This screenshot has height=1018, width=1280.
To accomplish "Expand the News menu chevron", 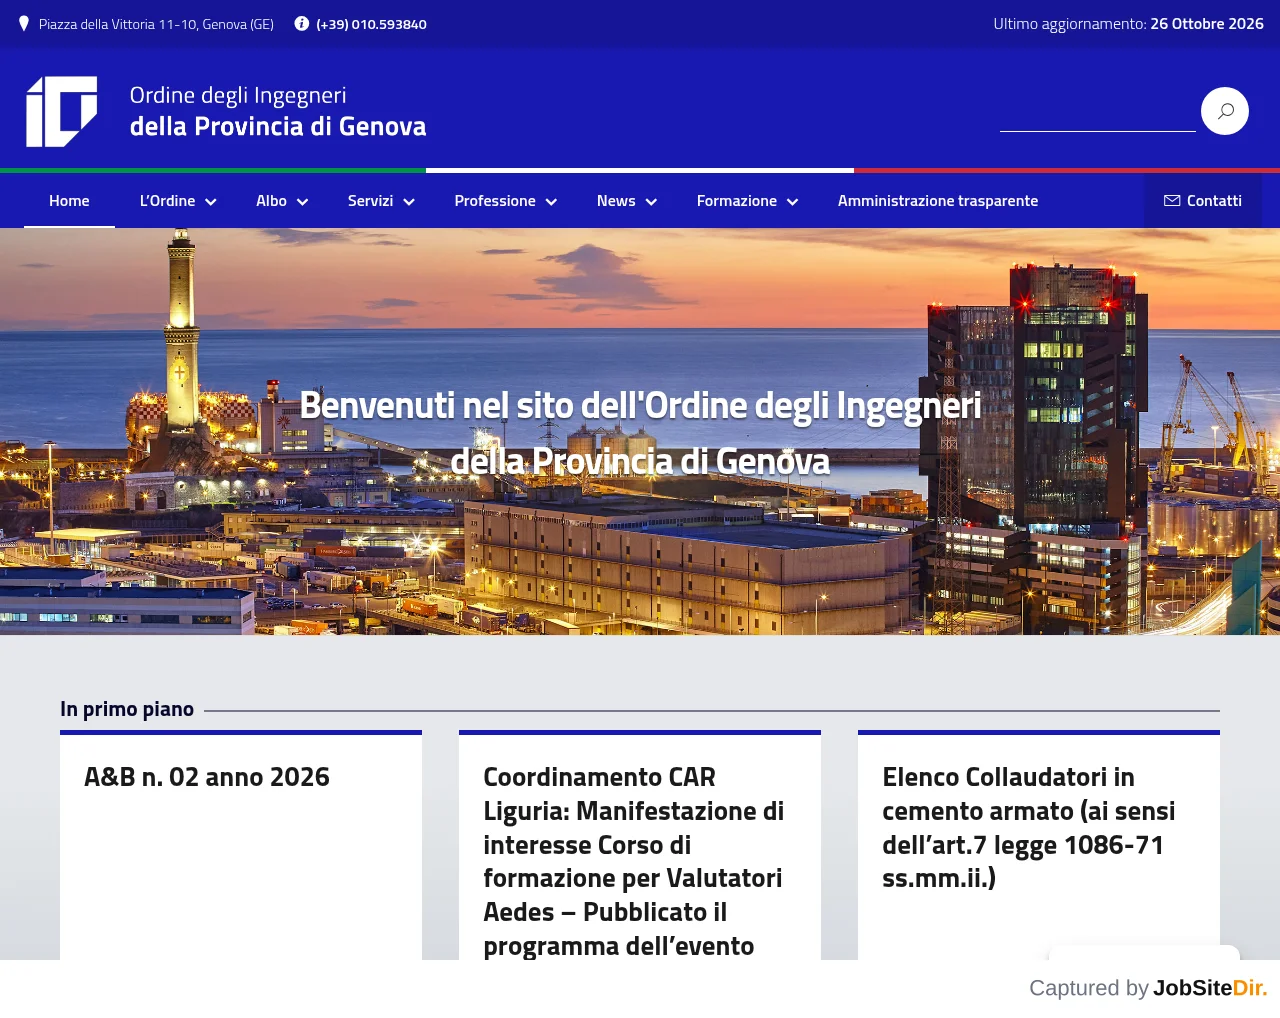I will [x=651, y=202].
